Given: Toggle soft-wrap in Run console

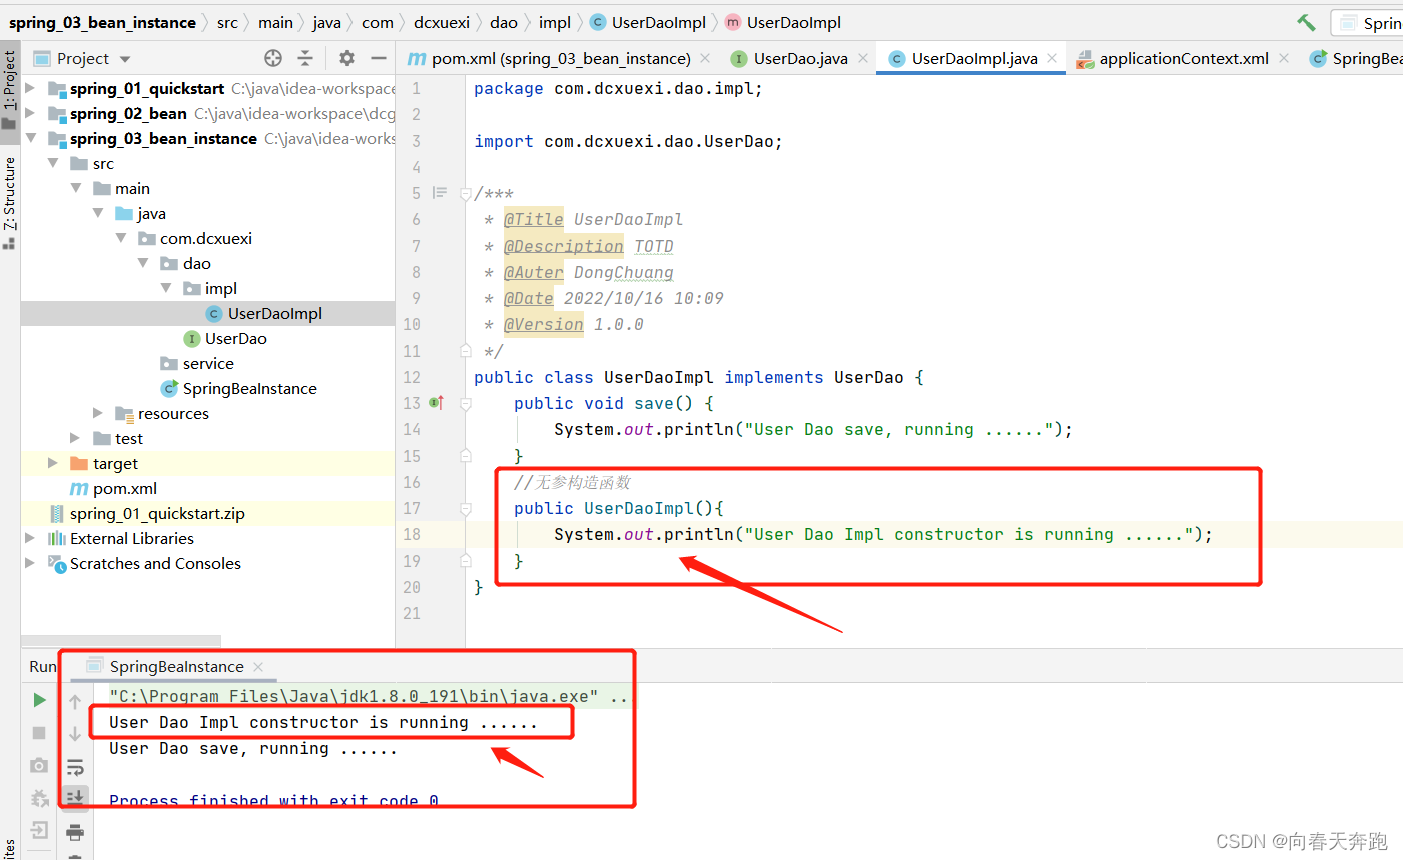Looking at the screenshot, I should tap(75, 767).
